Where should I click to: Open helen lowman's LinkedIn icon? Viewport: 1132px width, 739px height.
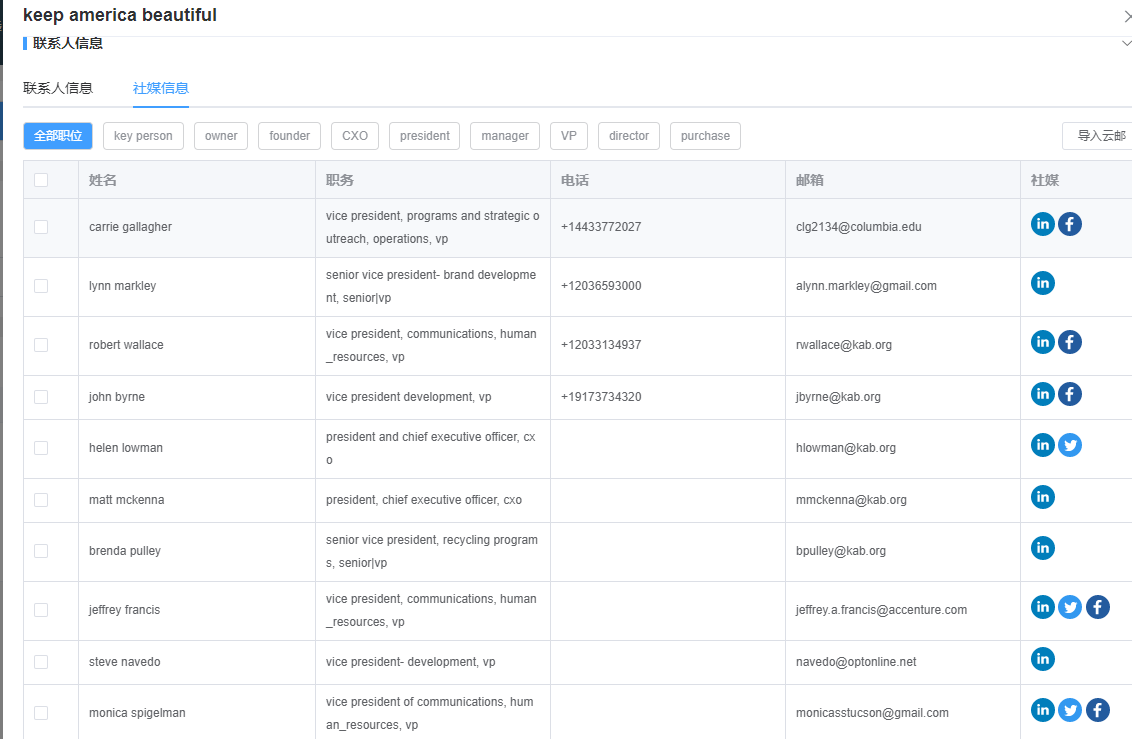1042,445
